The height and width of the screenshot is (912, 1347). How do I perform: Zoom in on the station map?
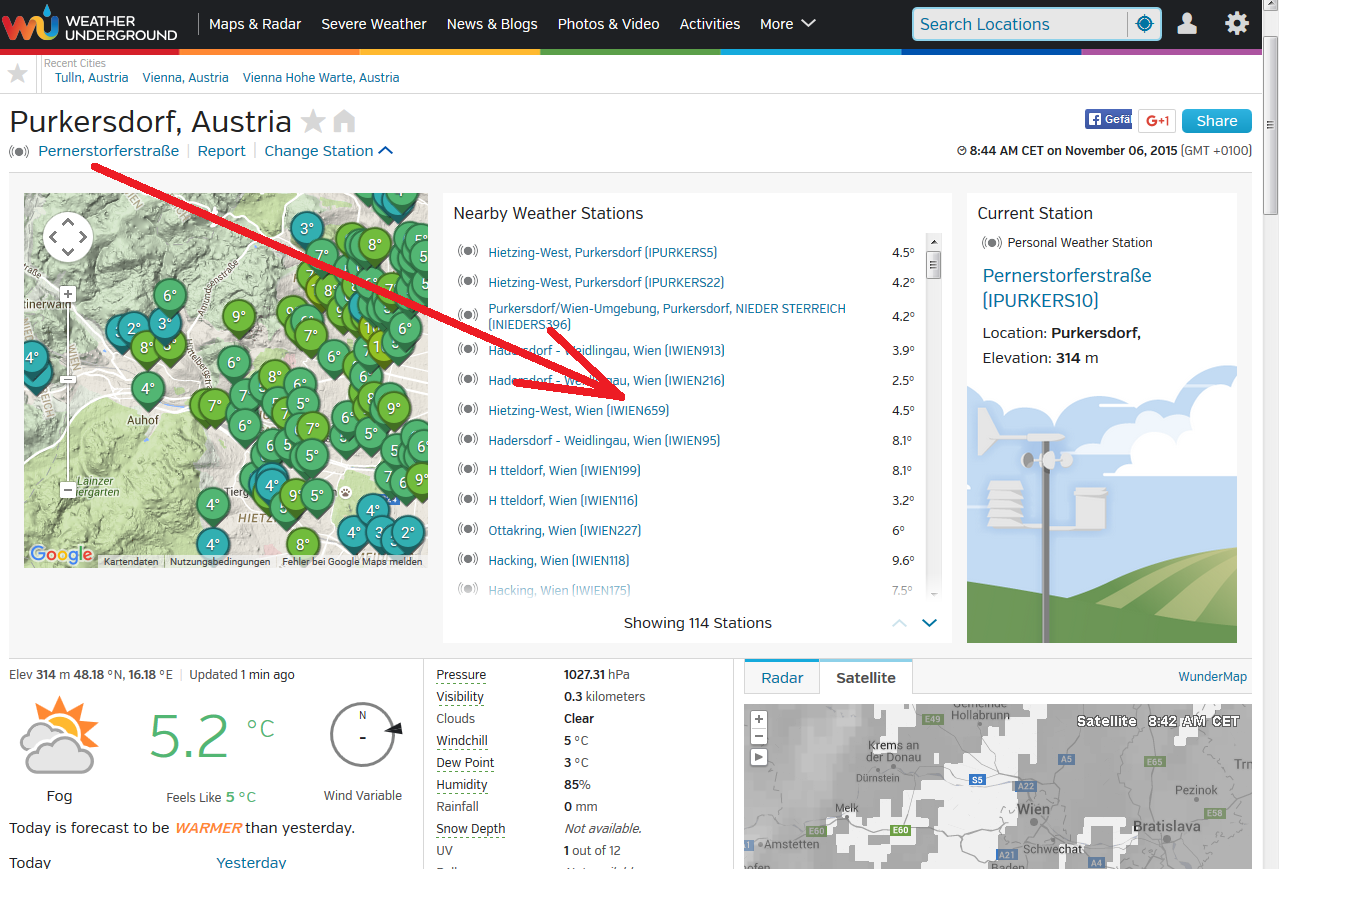[x=67, y=294]
